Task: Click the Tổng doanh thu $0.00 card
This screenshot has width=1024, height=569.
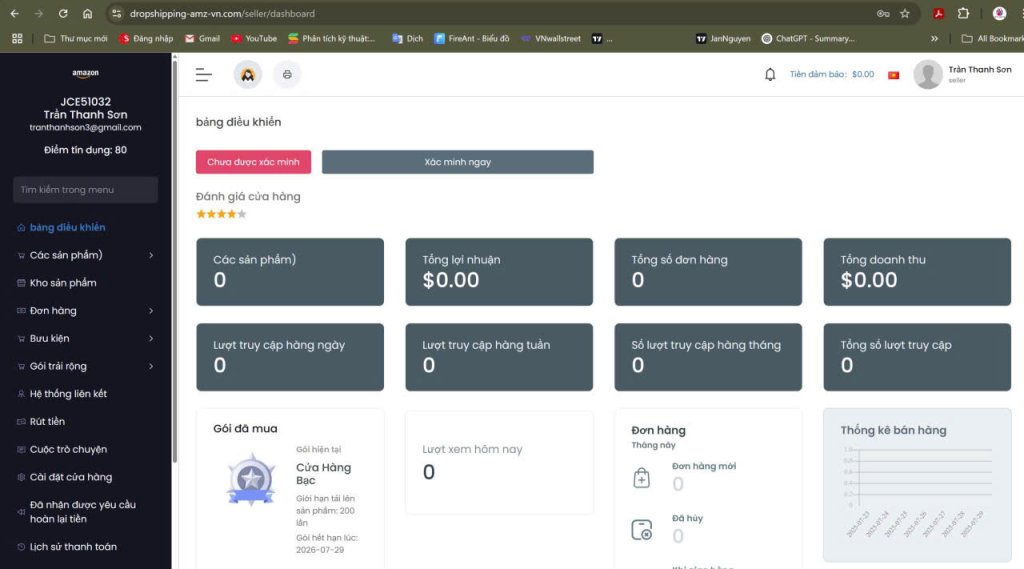Action: [x=917, y=272]
